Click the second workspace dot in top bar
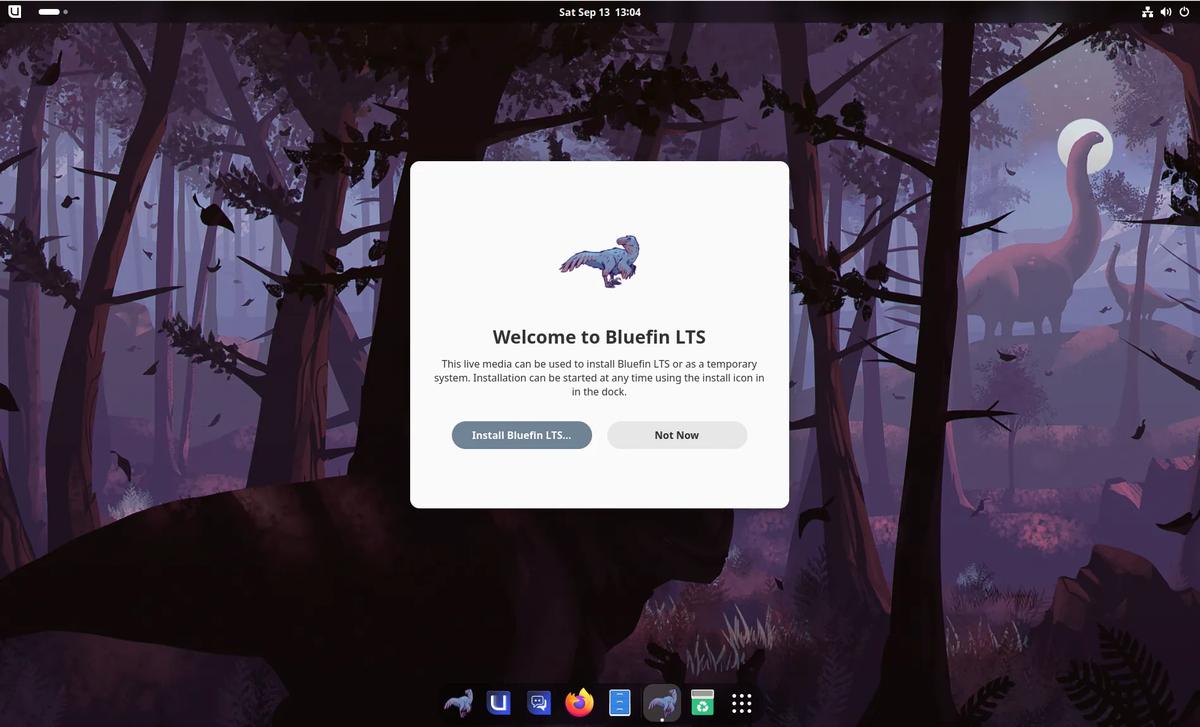The height and width of the screenshot is (727, 1200). click(x=66, y=12)
